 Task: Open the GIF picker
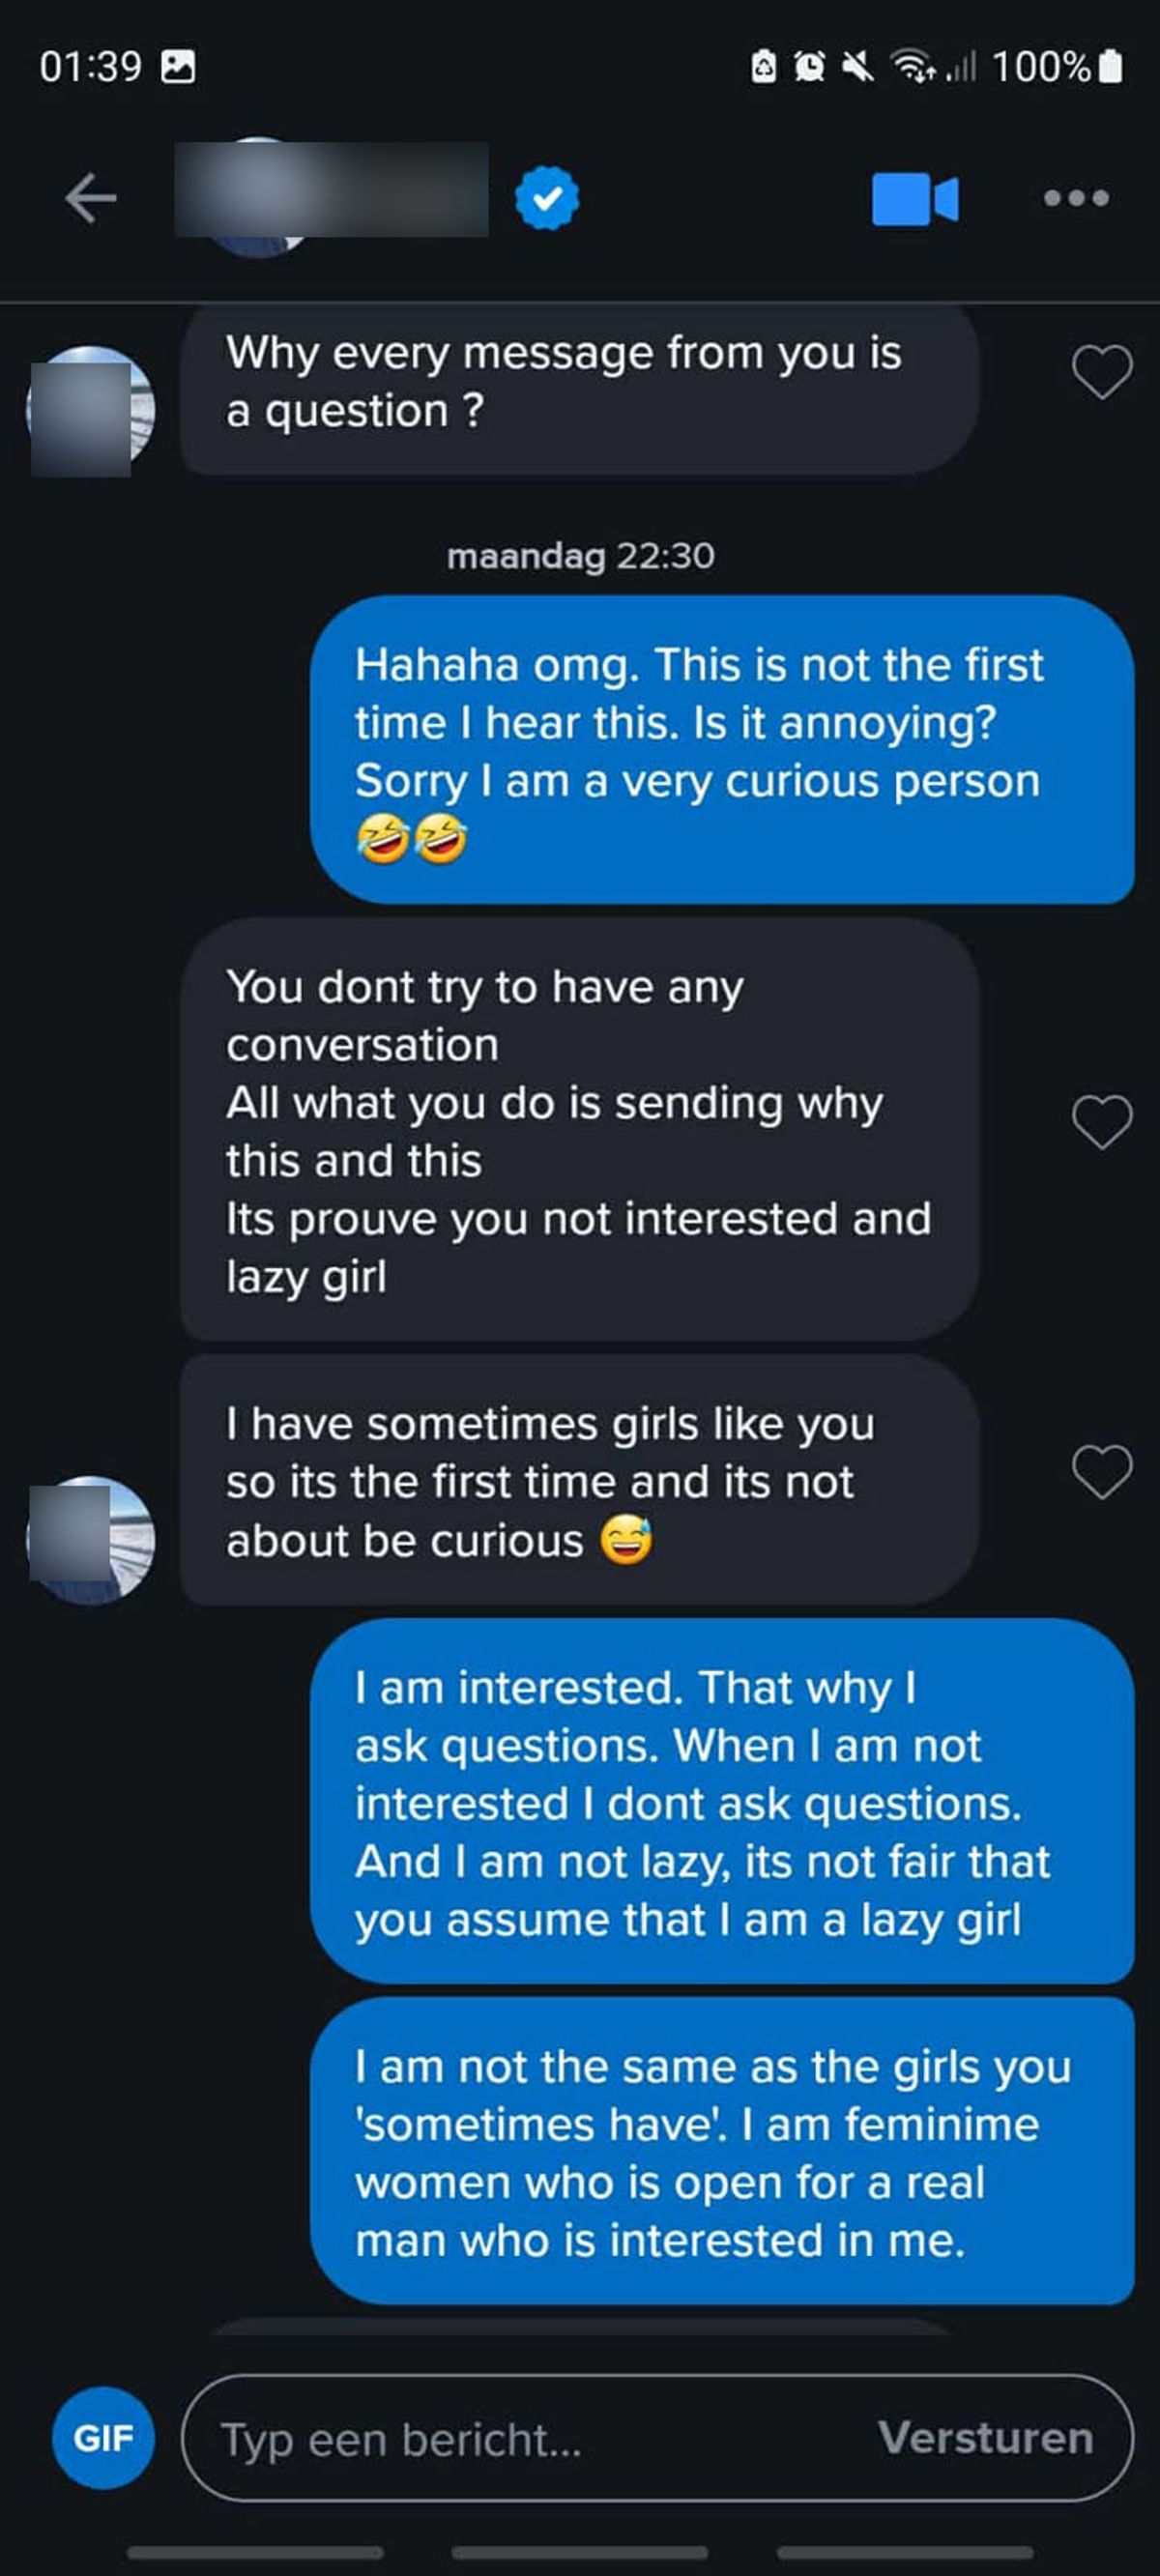[103, 2438]
